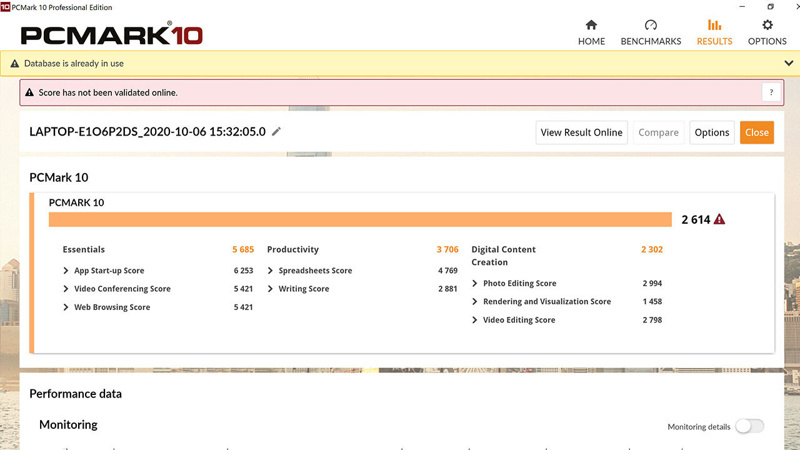Click View Result Online button
The height and width of the screenshot is (450, 800).
[x=582, y=133]
